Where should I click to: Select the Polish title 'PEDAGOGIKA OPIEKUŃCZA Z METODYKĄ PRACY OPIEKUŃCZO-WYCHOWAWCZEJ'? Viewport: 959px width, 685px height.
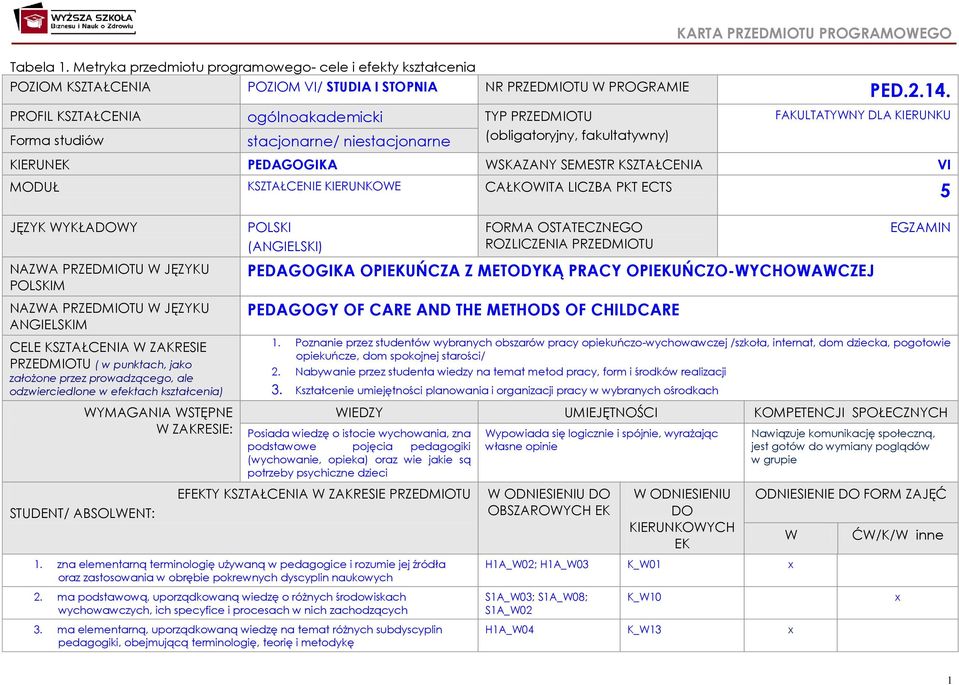(x=561, y=270)
